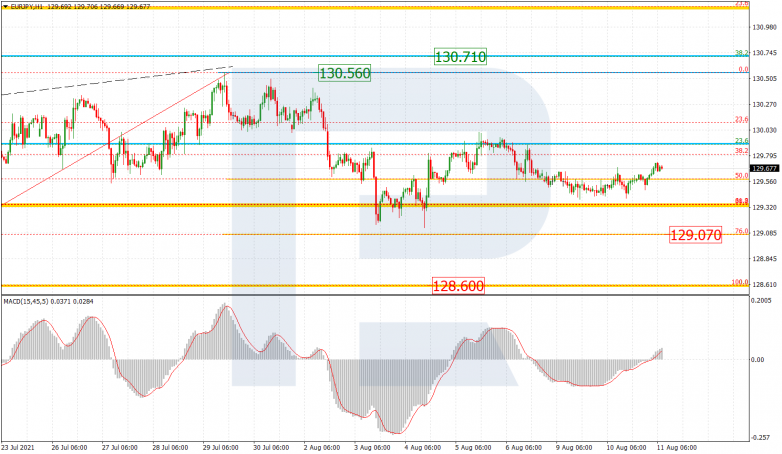The width and height of the screenshot is (782, 454).
Task: Click 128.610 on the price axis
Action: (764, 284)
